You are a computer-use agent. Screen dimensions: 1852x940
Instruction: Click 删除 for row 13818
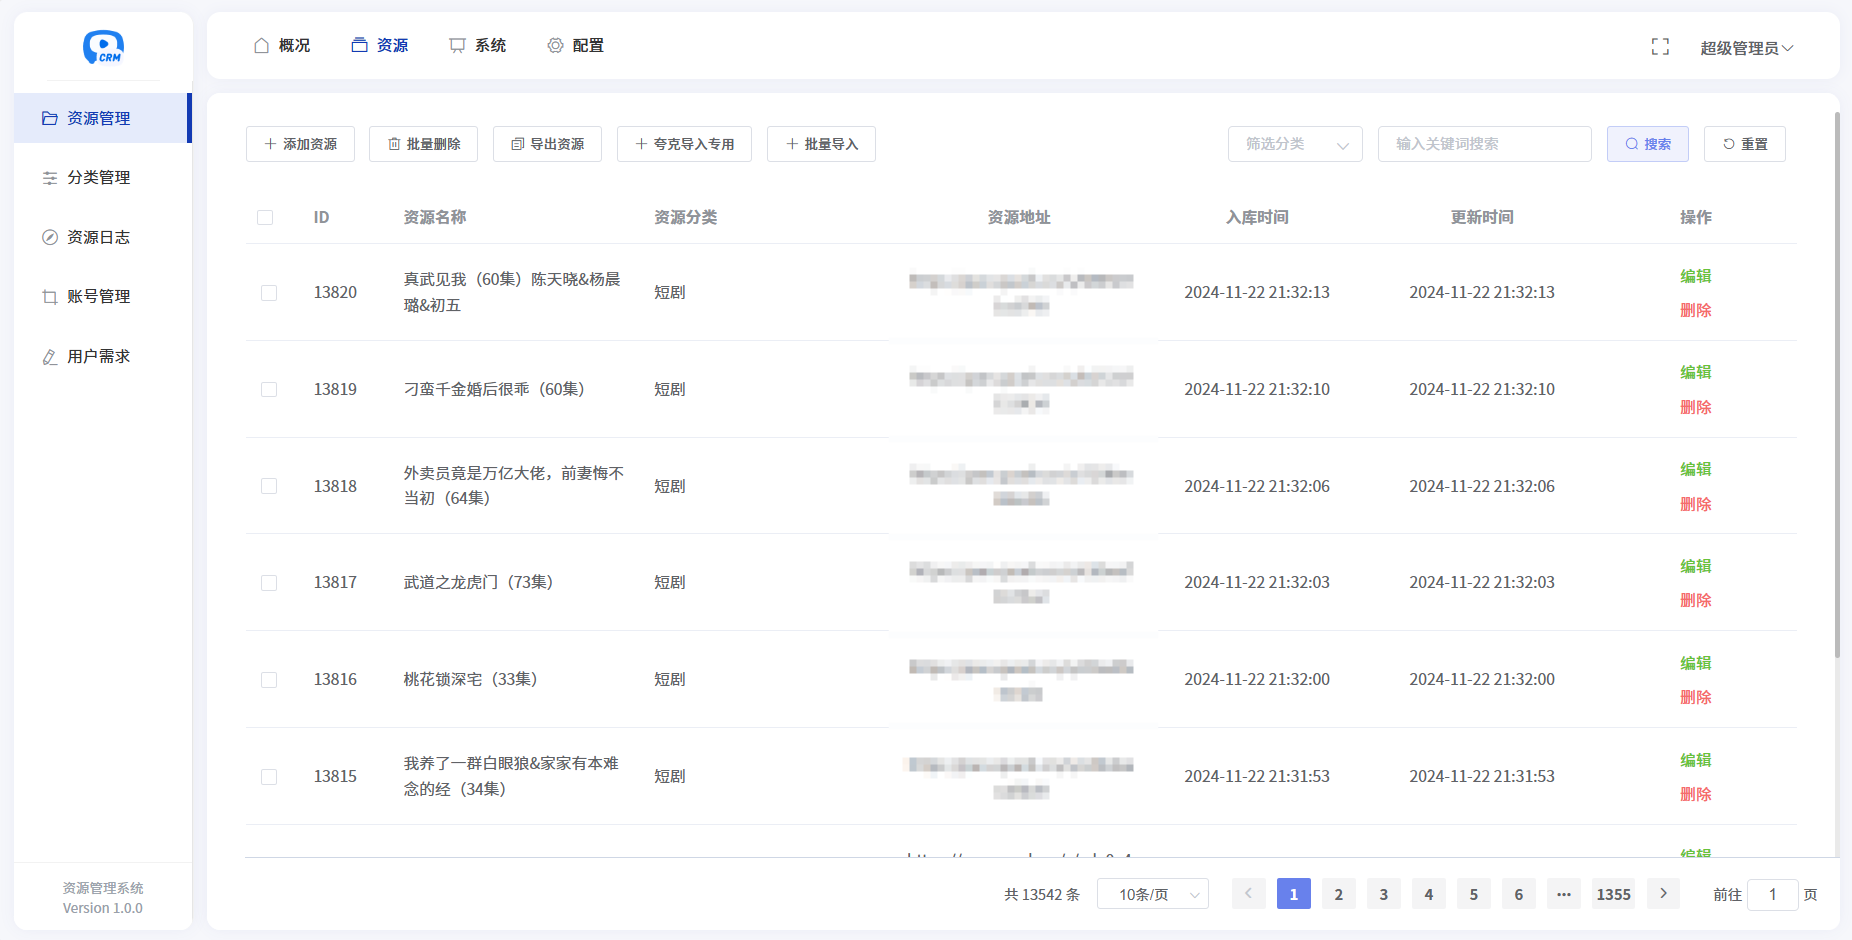1696,504
